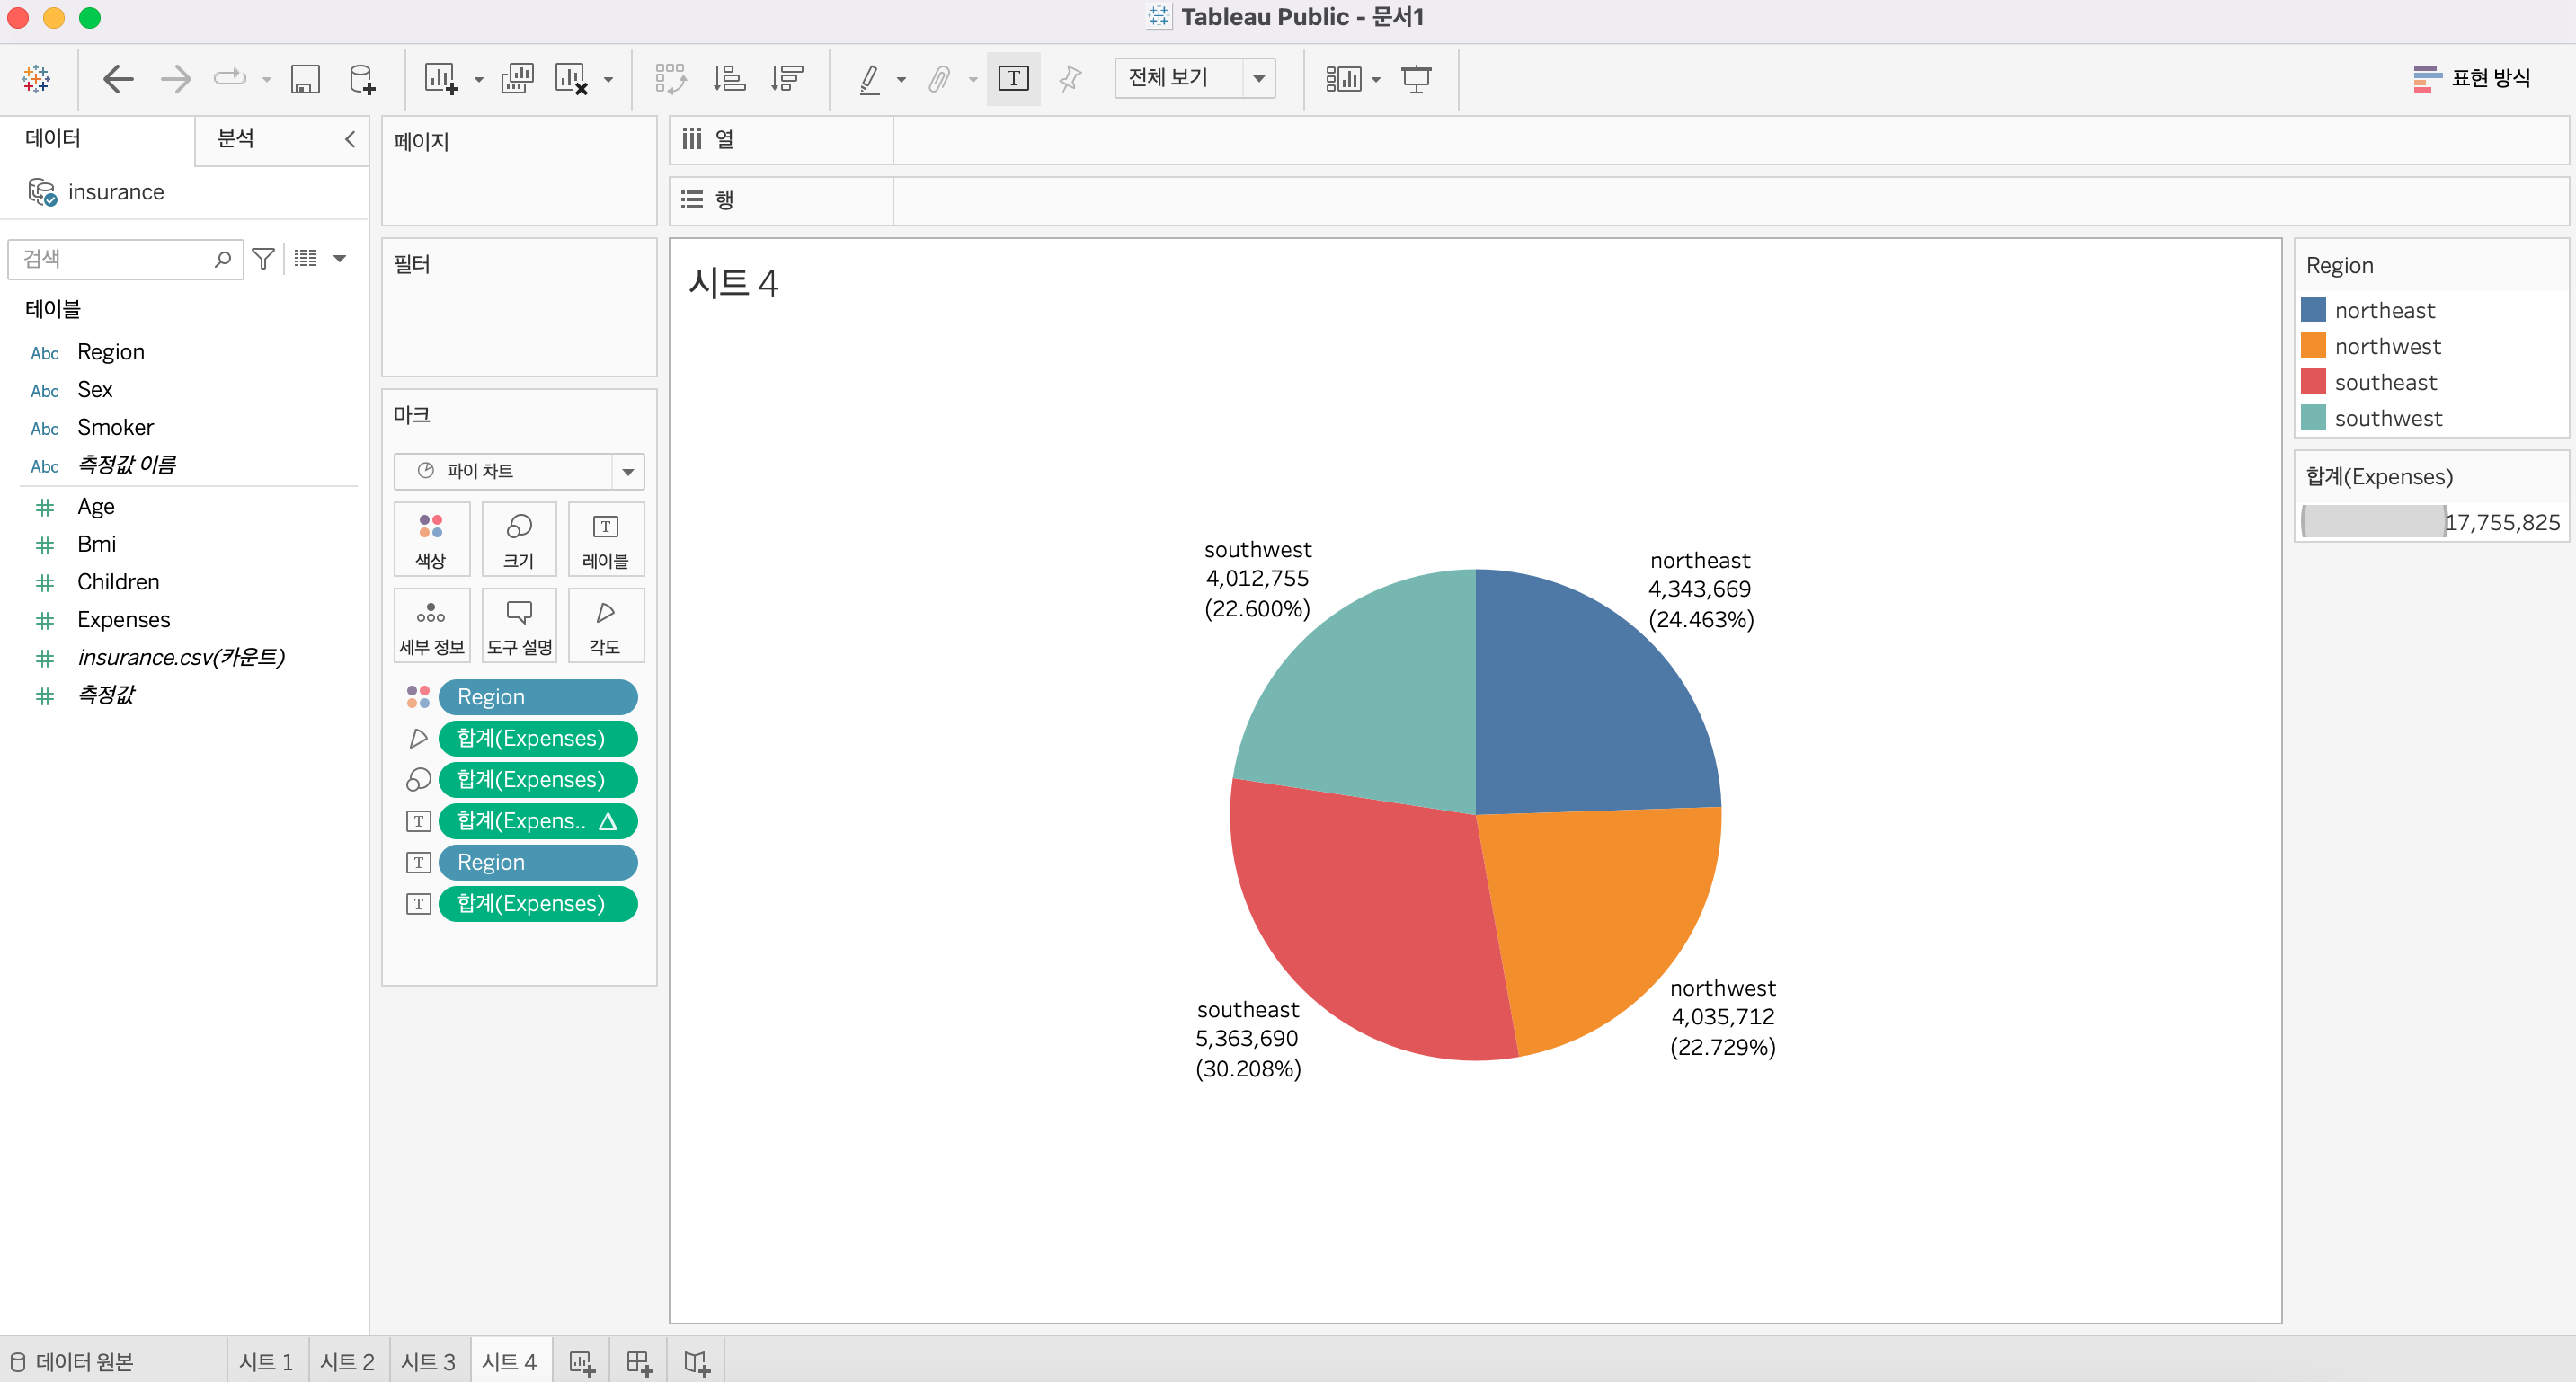Select the Children measure field

point(118,581)
